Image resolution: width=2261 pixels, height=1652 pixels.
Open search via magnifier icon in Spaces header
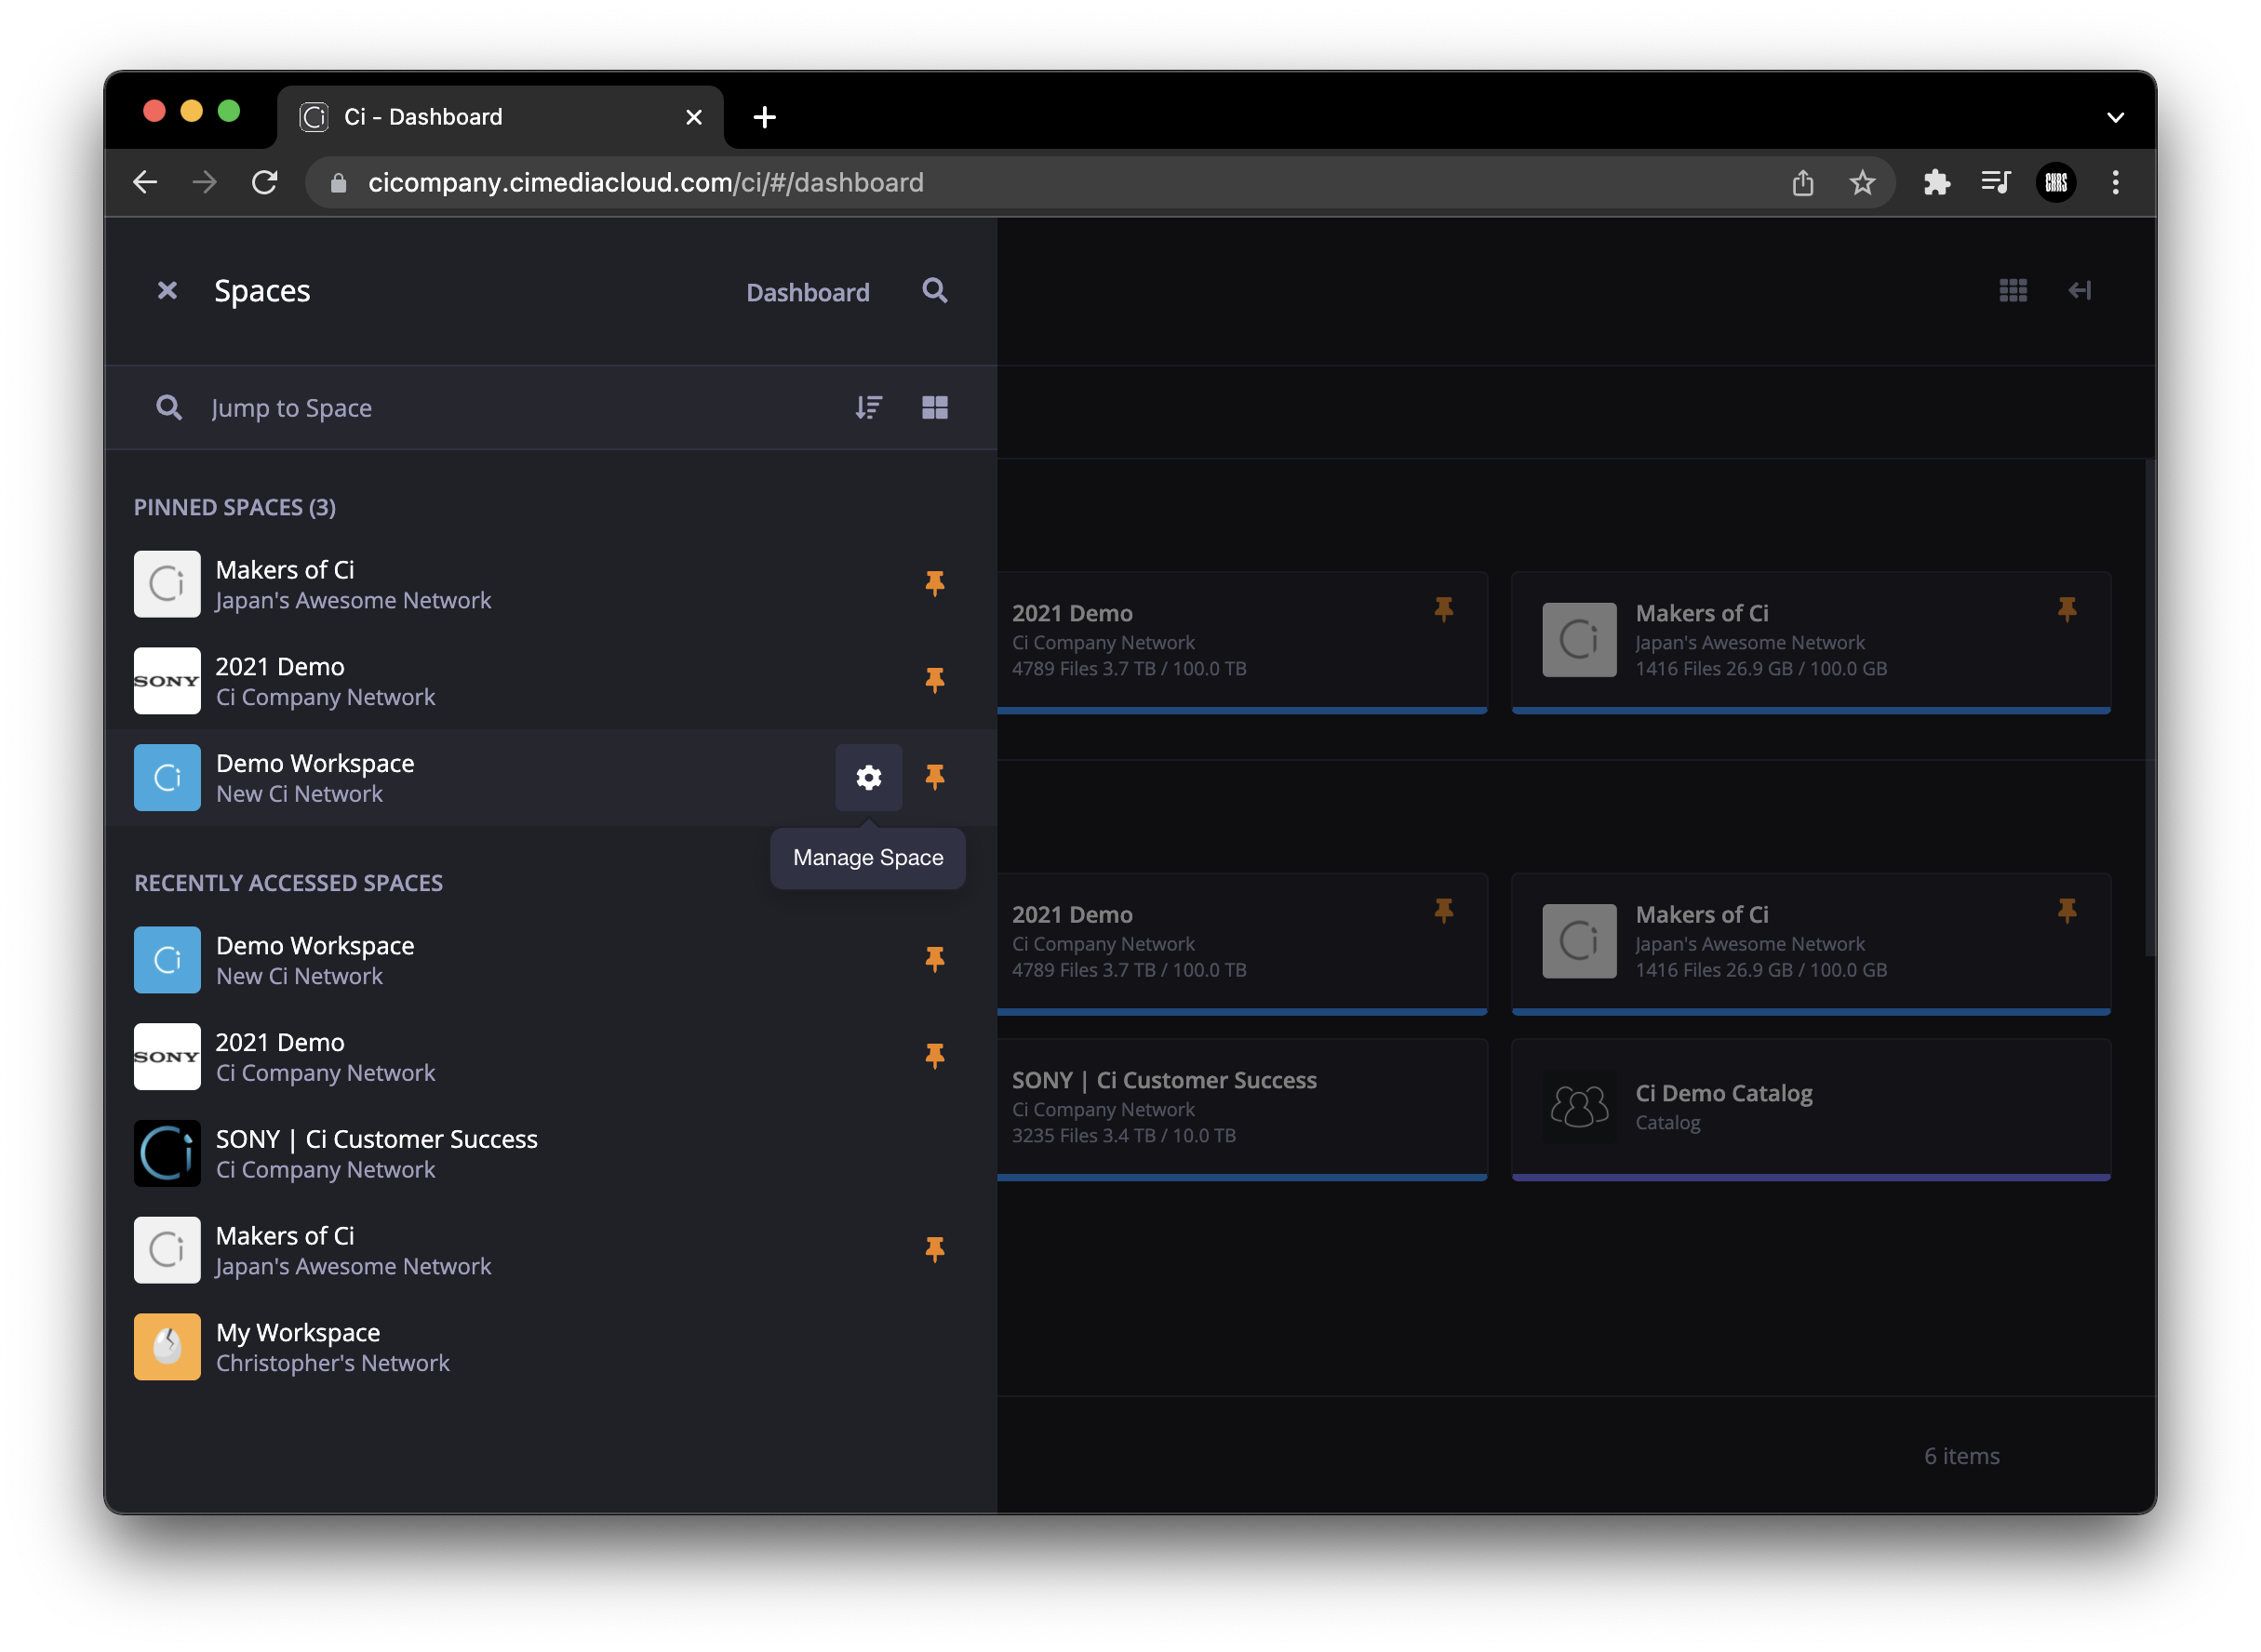click(935, 291)
